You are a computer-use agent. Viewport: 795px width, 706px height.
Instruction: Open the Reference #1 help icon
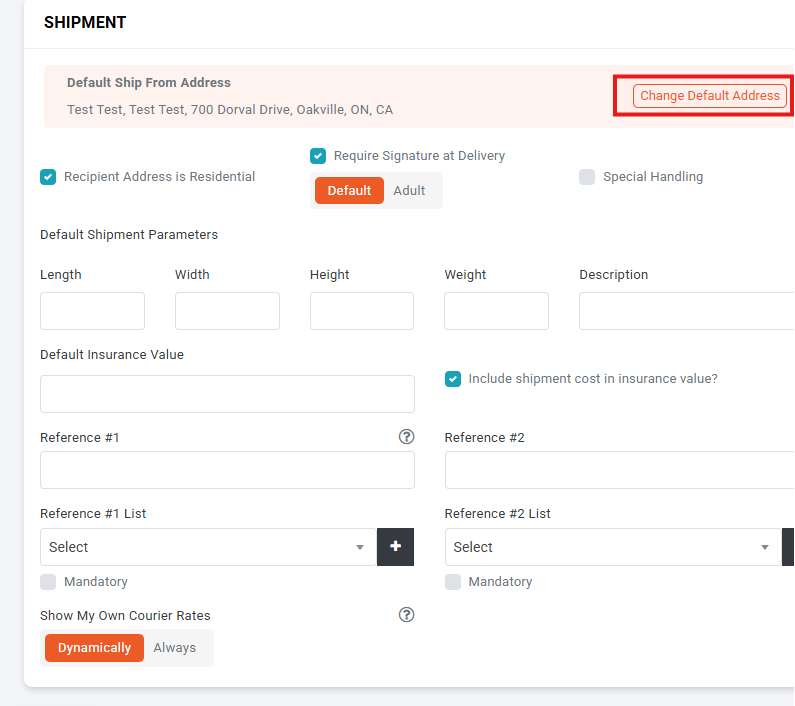406,437
